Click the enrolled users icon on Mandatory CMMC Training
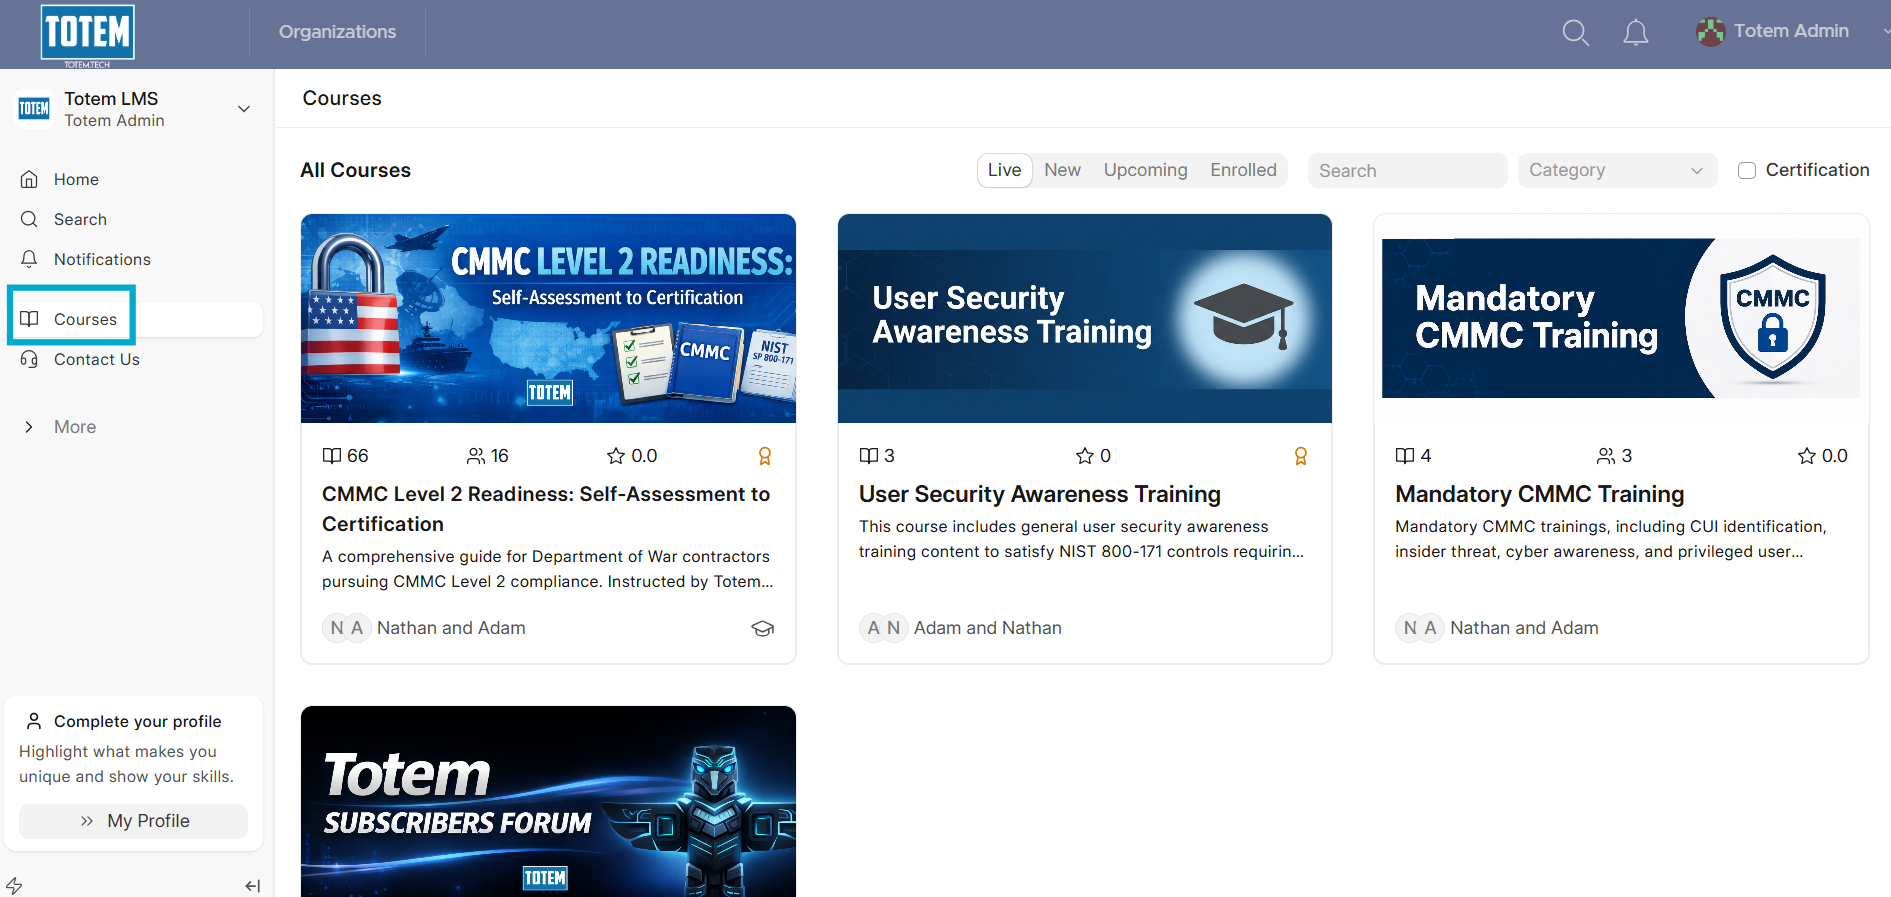The image size is (1891, 897). (1606, 456)
